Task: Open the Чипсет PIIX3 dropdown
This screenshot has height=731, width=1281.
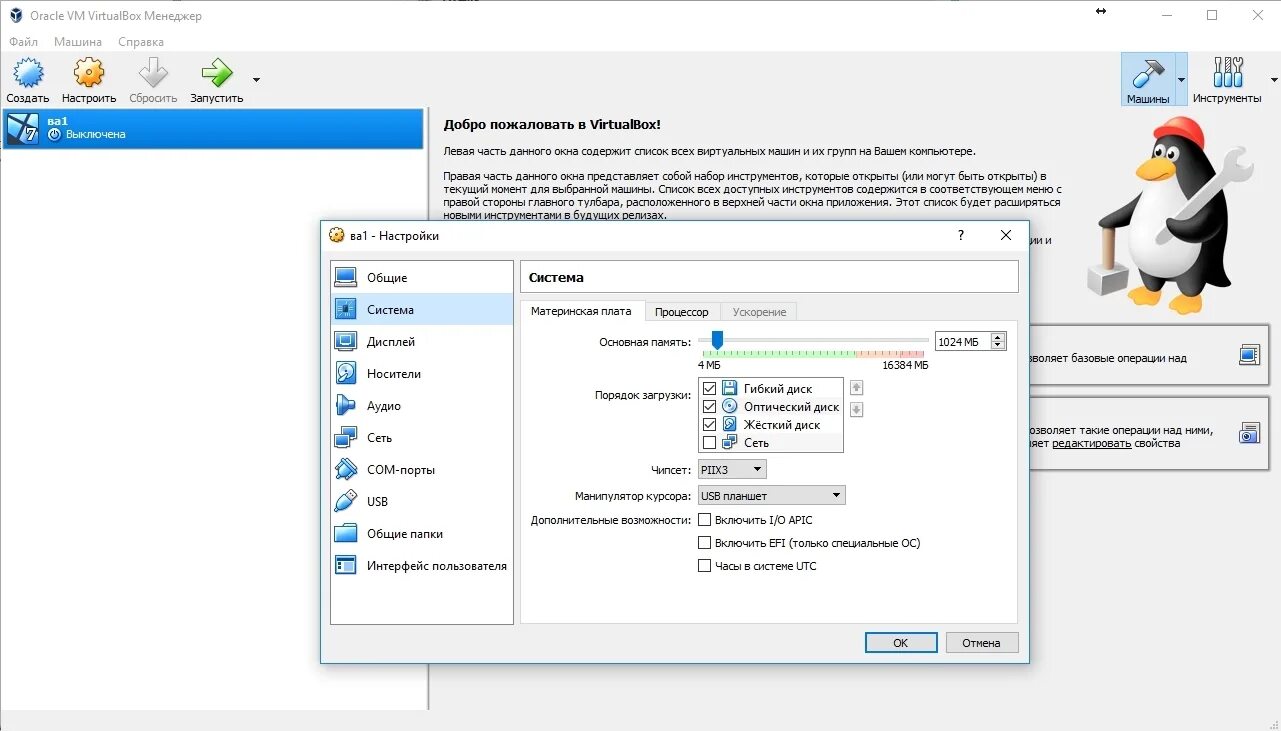Action: point(732,468)
